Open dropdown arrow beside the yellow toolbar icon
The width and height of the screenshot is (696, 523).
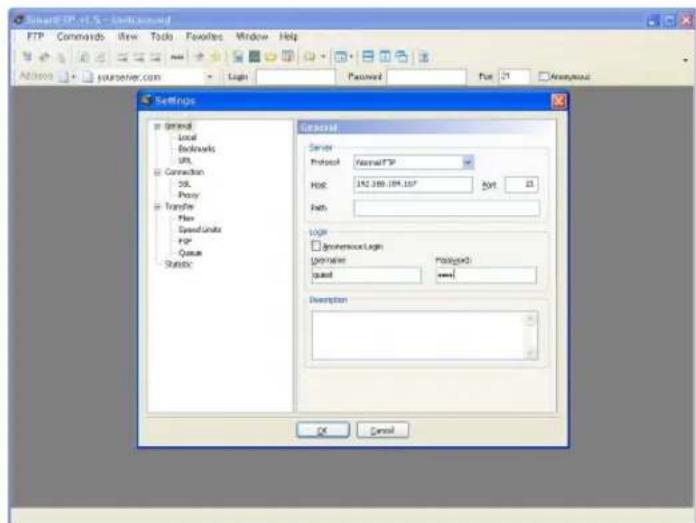click(323, 56)
